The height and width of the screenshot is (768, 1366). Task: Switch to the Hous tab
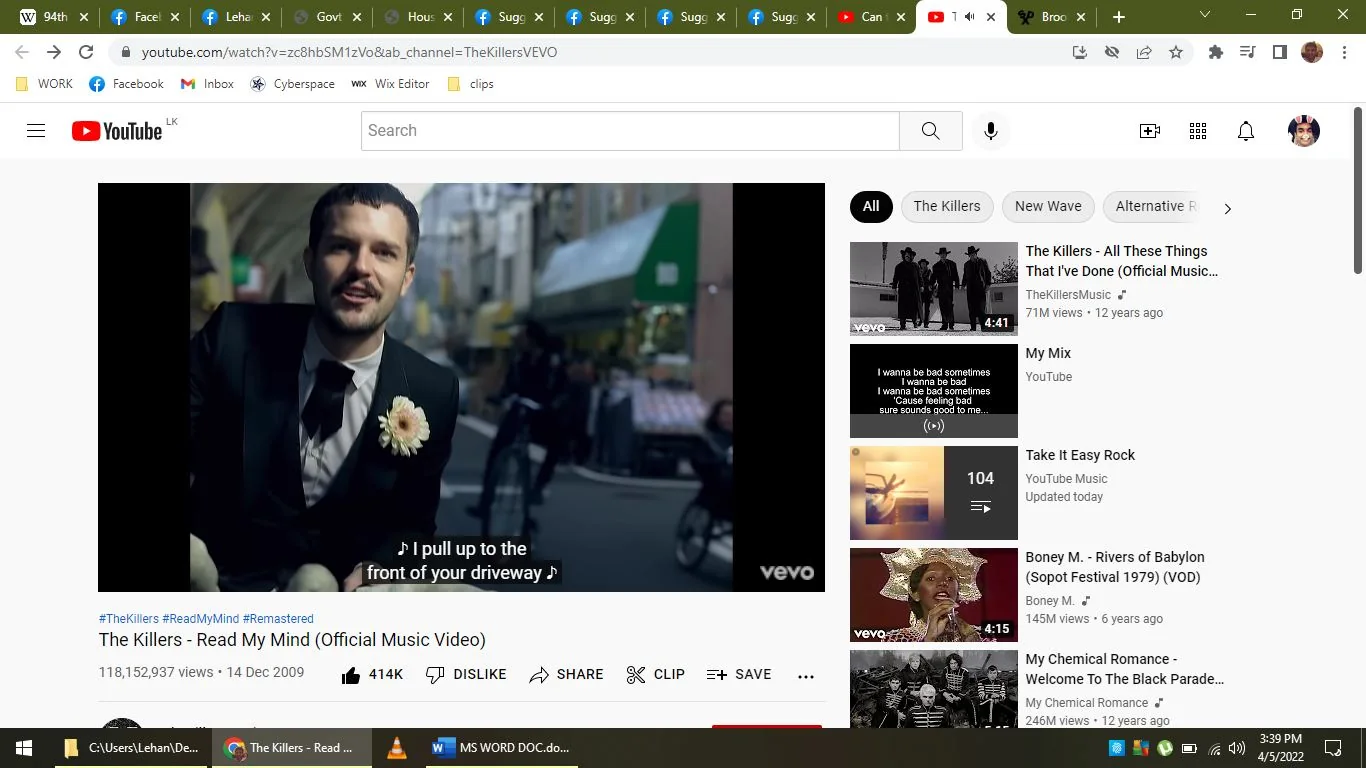pos(418,17)
